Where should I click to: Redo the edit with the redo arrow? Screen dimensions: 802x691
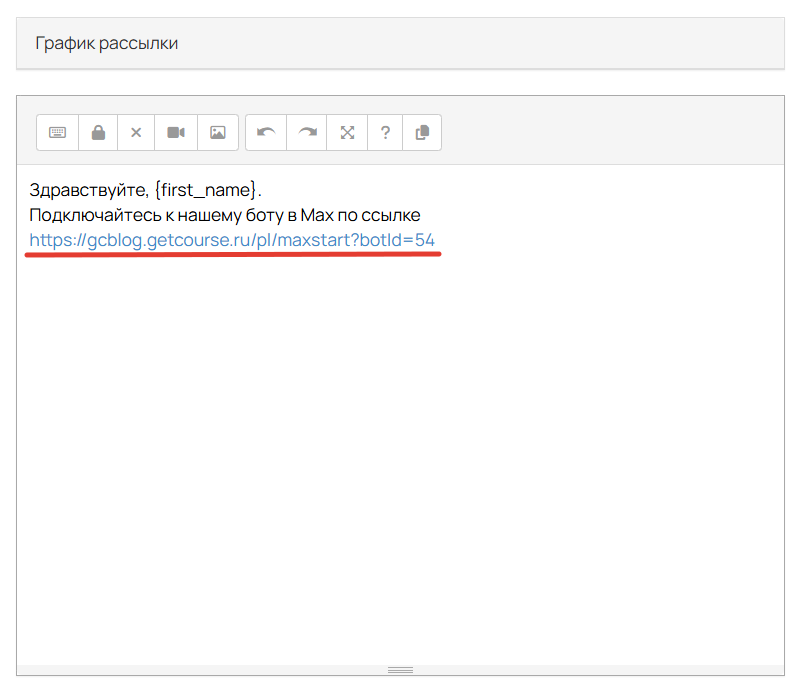tap(306, 132)
